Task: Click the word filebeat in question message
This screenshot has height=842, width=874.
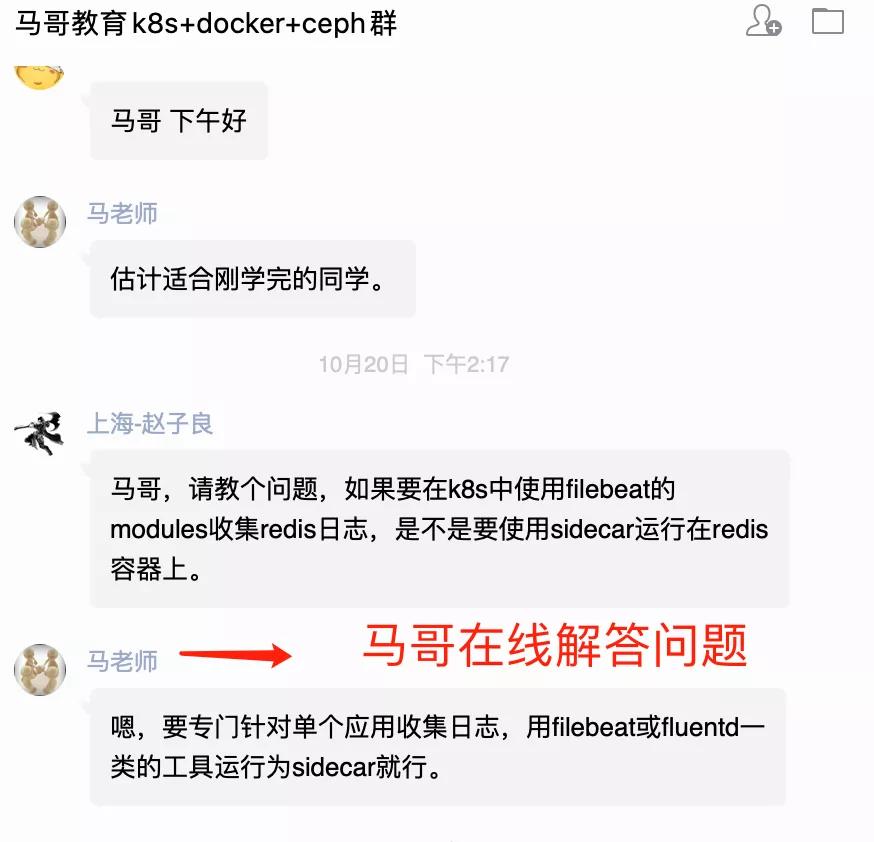Action: 608,489
